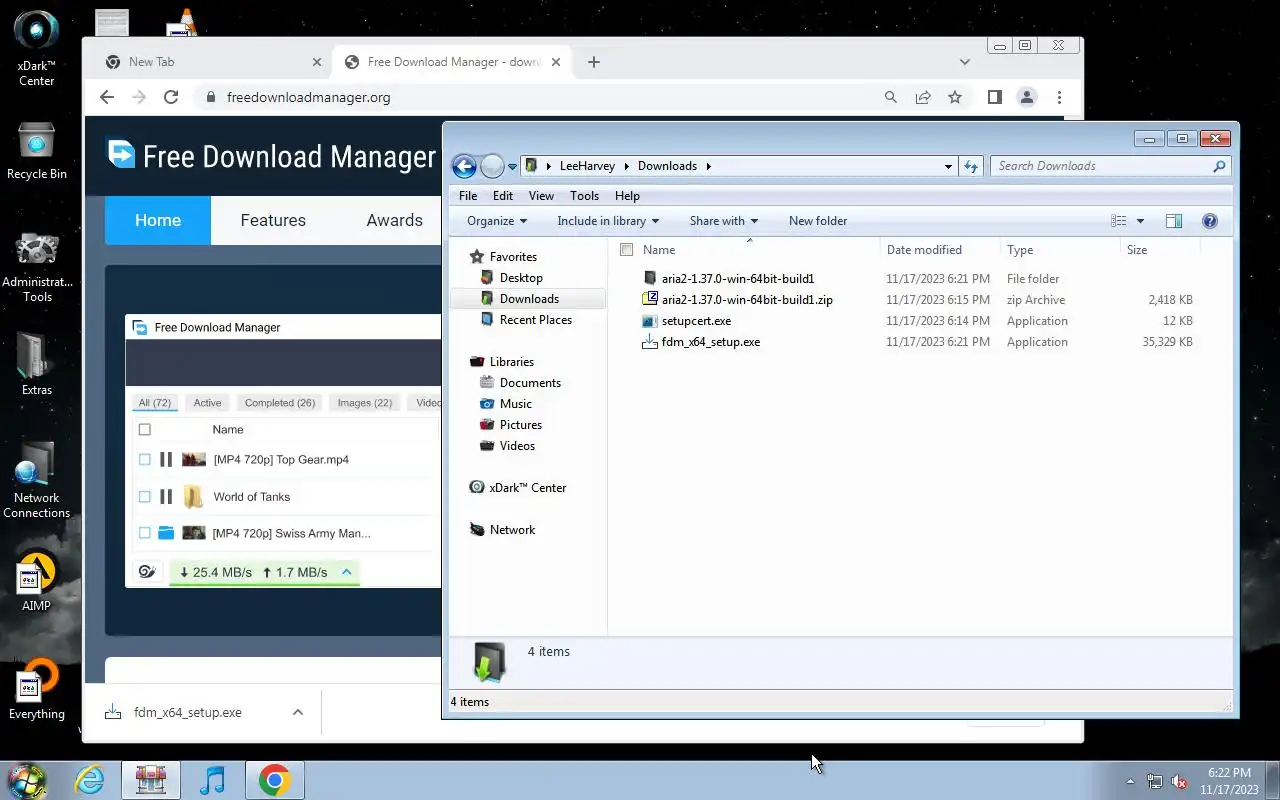1280x800 pixels.
Task: Click the taskbar clock 6:22 PM
Action: point(1229,773)
